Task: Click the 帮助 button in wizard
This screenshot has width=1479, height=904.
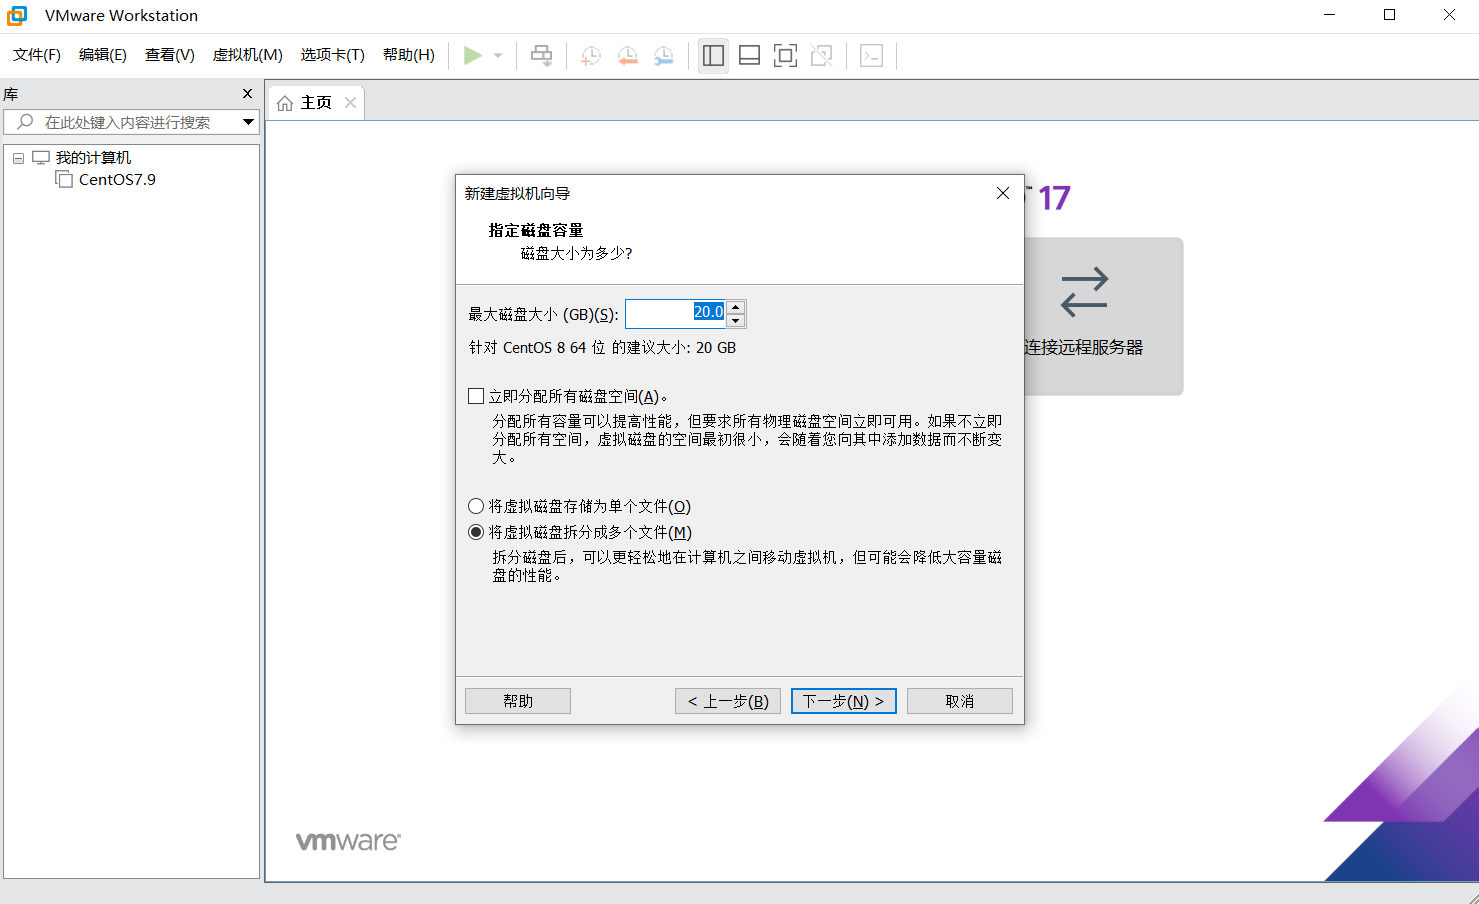Action: coord(518,701)
